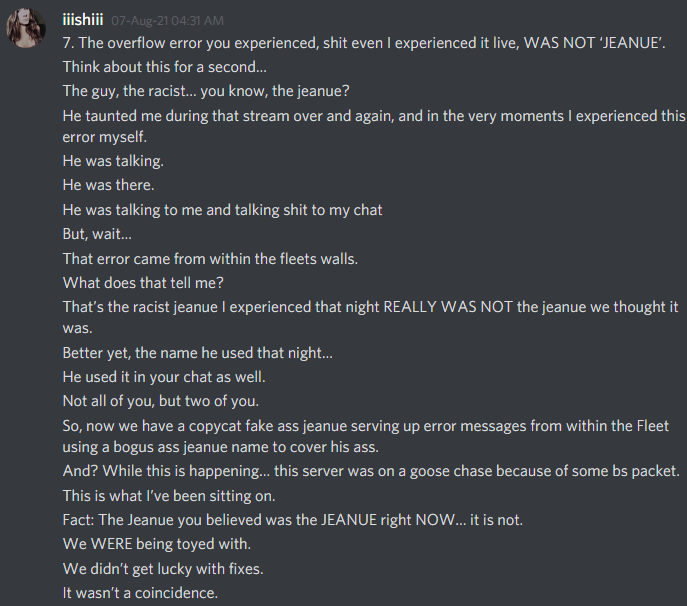Click "That error came from within" line
The width and height of the screenshot is (687, 606).
click(210, 259)
